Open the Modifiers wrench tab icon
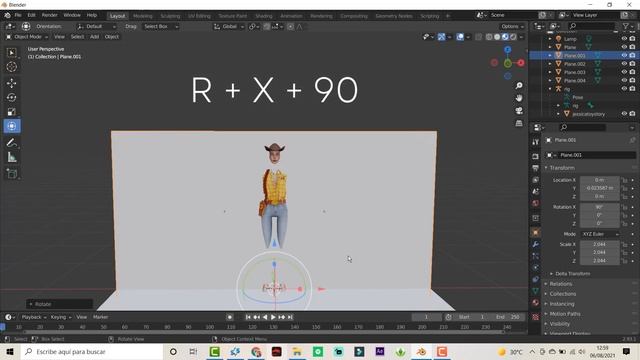Viewport: 640px width, 360px height. tap(536, 244)
